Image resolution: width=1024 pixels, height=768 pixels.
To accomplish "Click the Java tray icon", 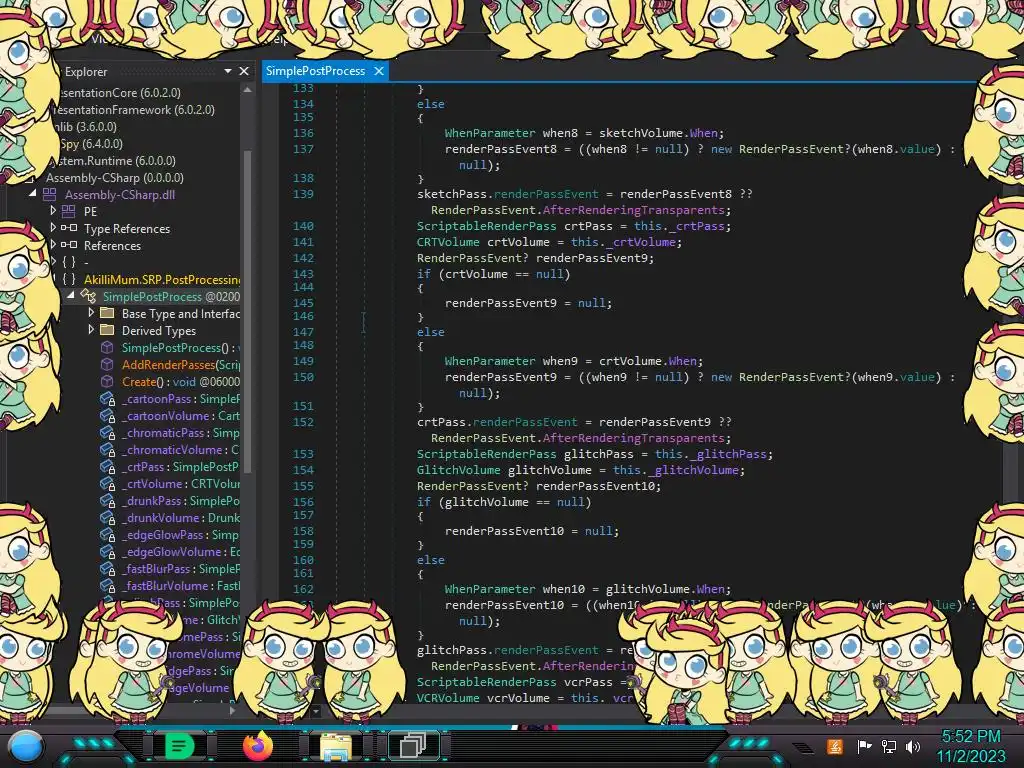I will tap(835, 746).
